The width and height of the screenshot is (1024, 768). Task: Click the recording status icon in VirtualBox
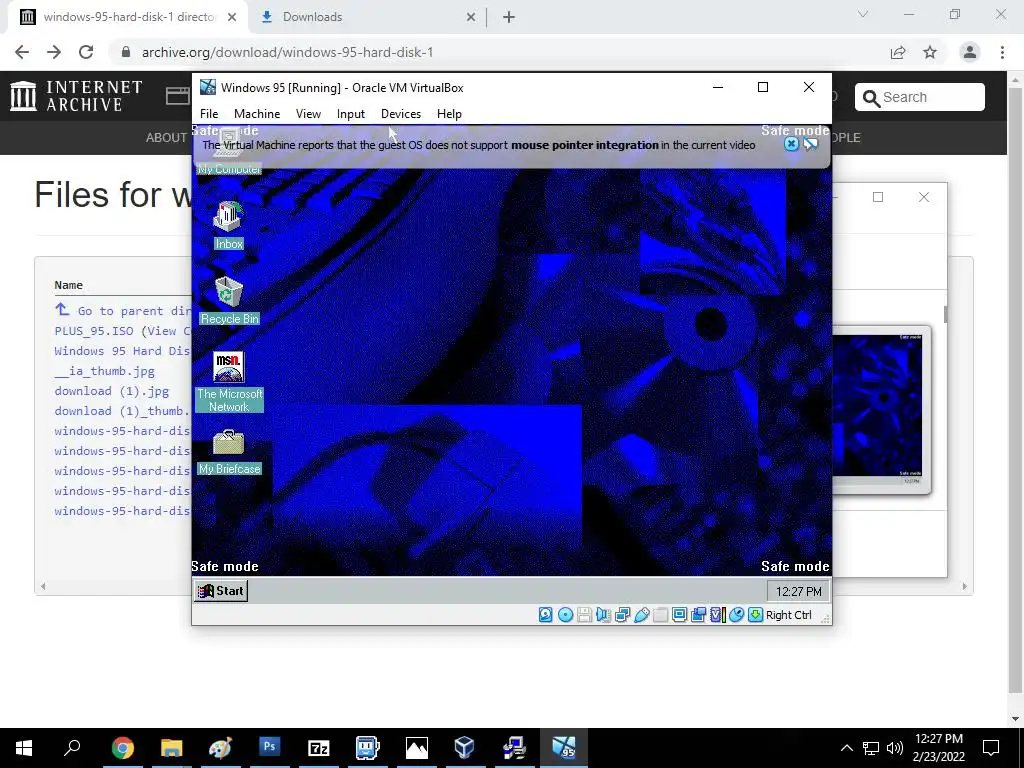click(698, 615)
